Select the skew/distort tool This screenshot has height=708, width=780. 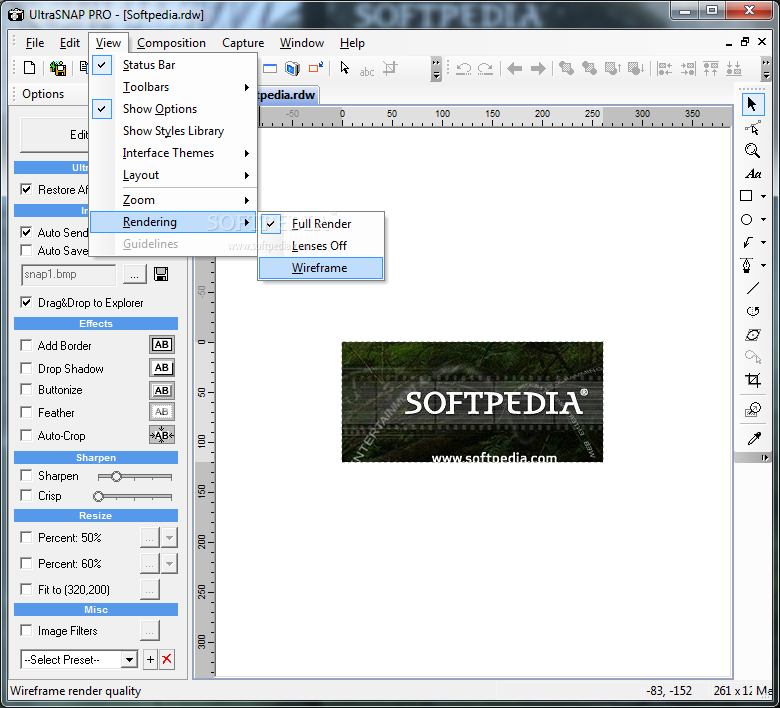click(753, 334)
